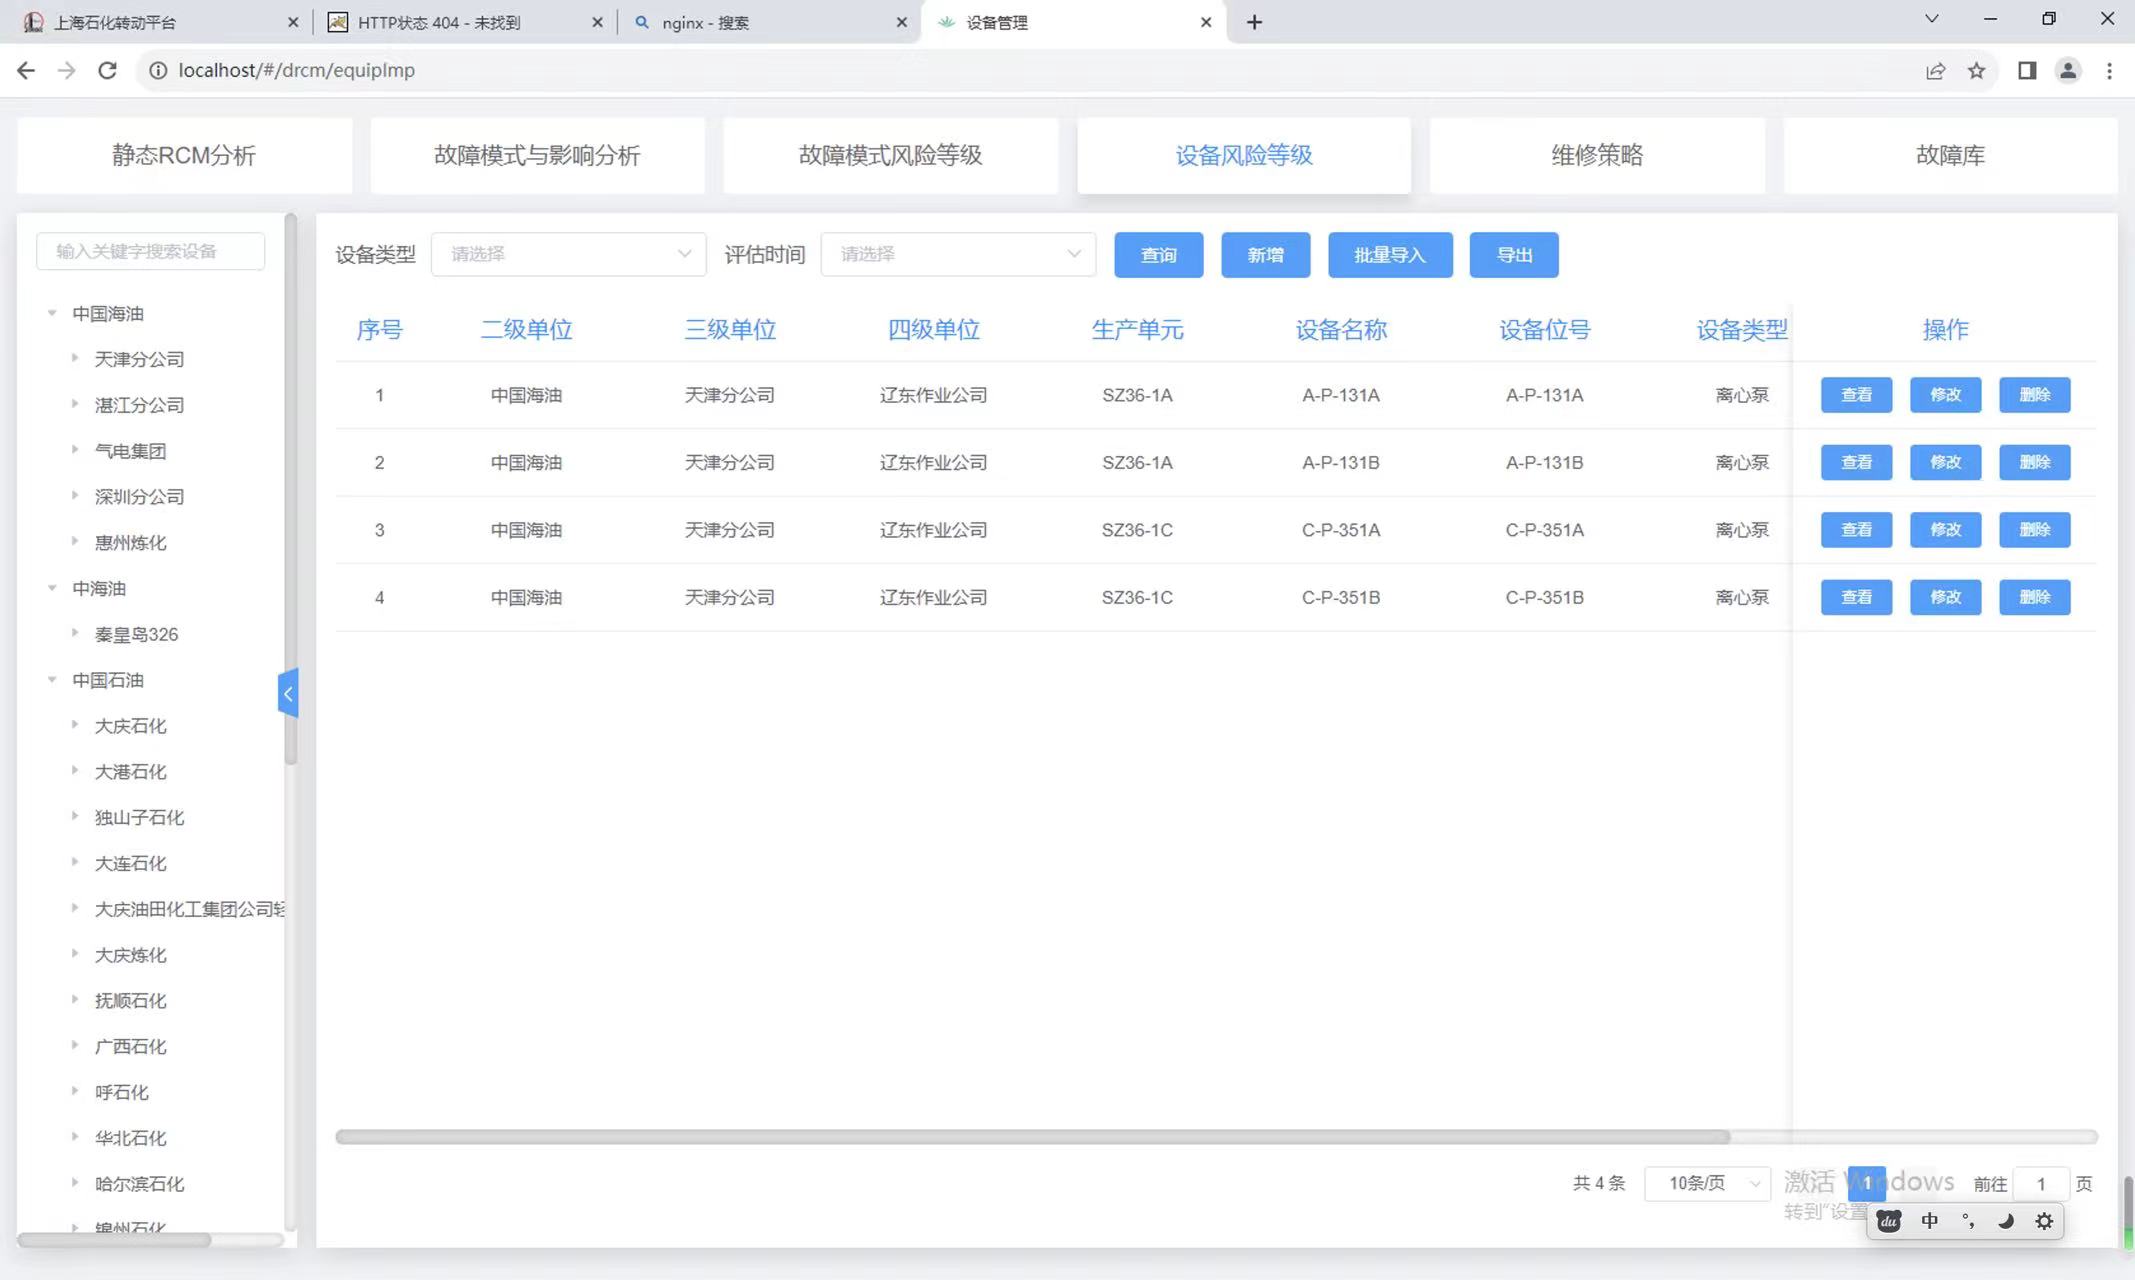
Task: Open a new browser tab
Action: pos(1254,22)
